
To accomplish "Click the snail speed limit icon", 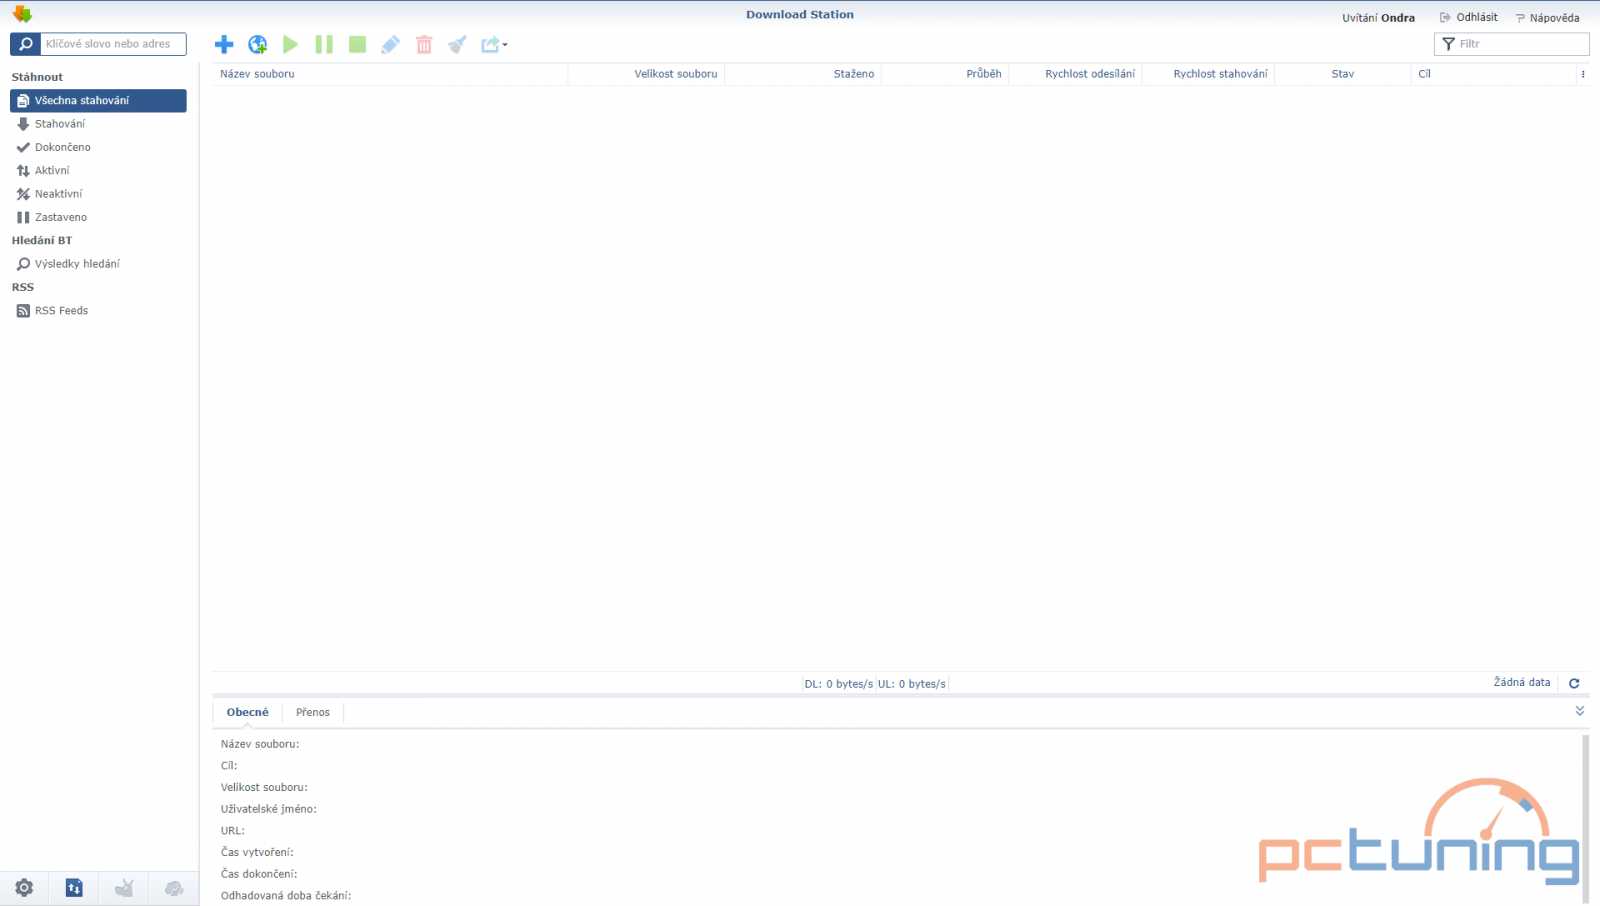I will (124, 888).
